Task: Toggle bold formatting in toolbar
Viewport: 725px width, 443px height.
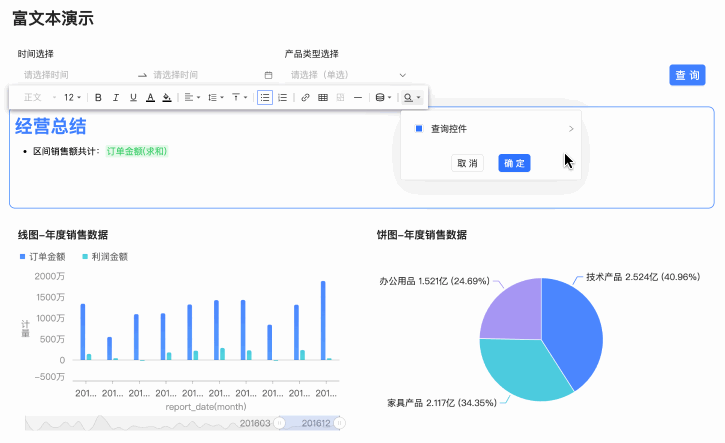Action: point(98,98)
